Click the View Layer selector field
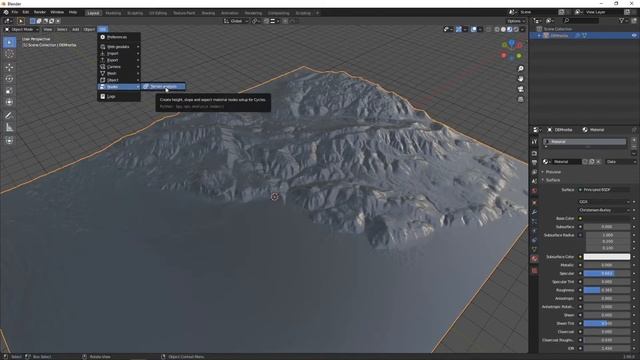The height and width of the screenshot is (360, 640). (604, 12)
